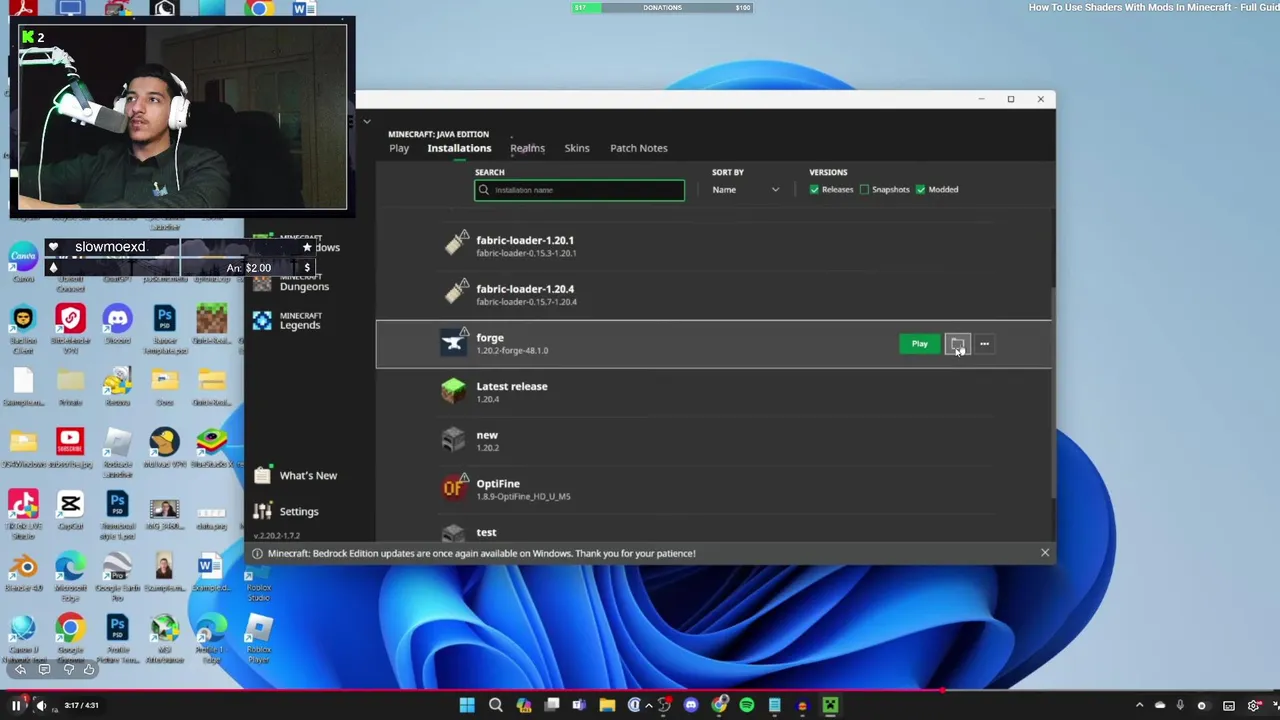This screenshot has height=720, width=1280.
Task: Open Minecraft Legends from the sidebar
Action: (288, 320)
